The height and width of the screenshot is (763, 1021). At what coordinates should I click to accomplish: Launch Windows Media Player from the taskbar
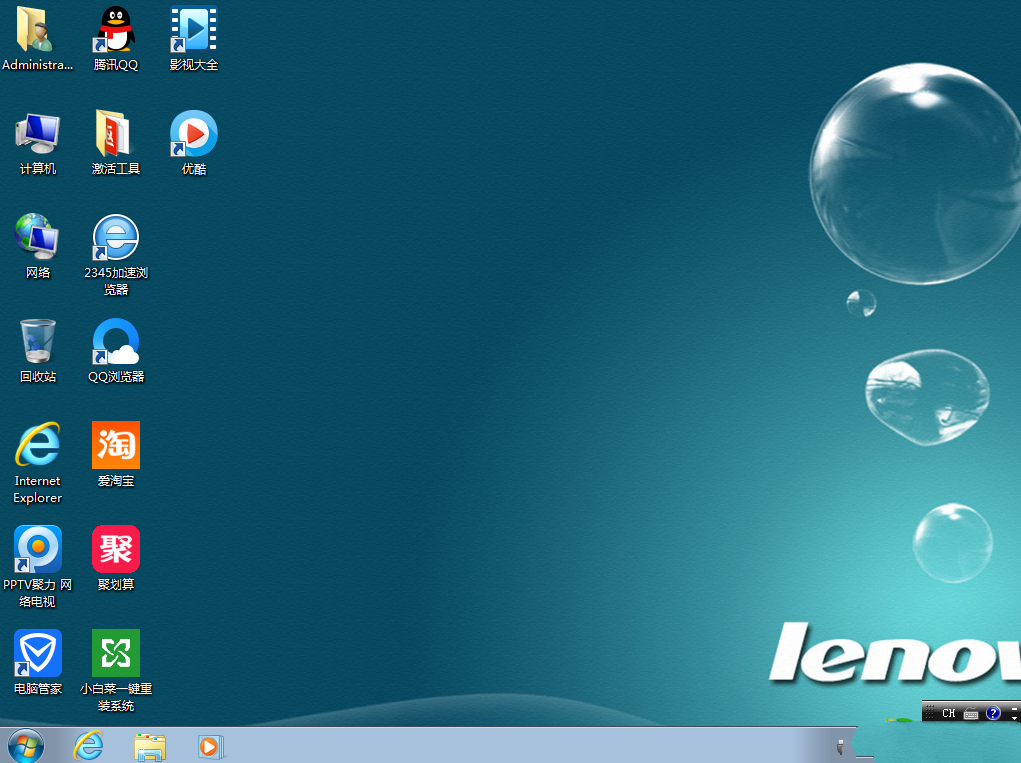point(210,746)
